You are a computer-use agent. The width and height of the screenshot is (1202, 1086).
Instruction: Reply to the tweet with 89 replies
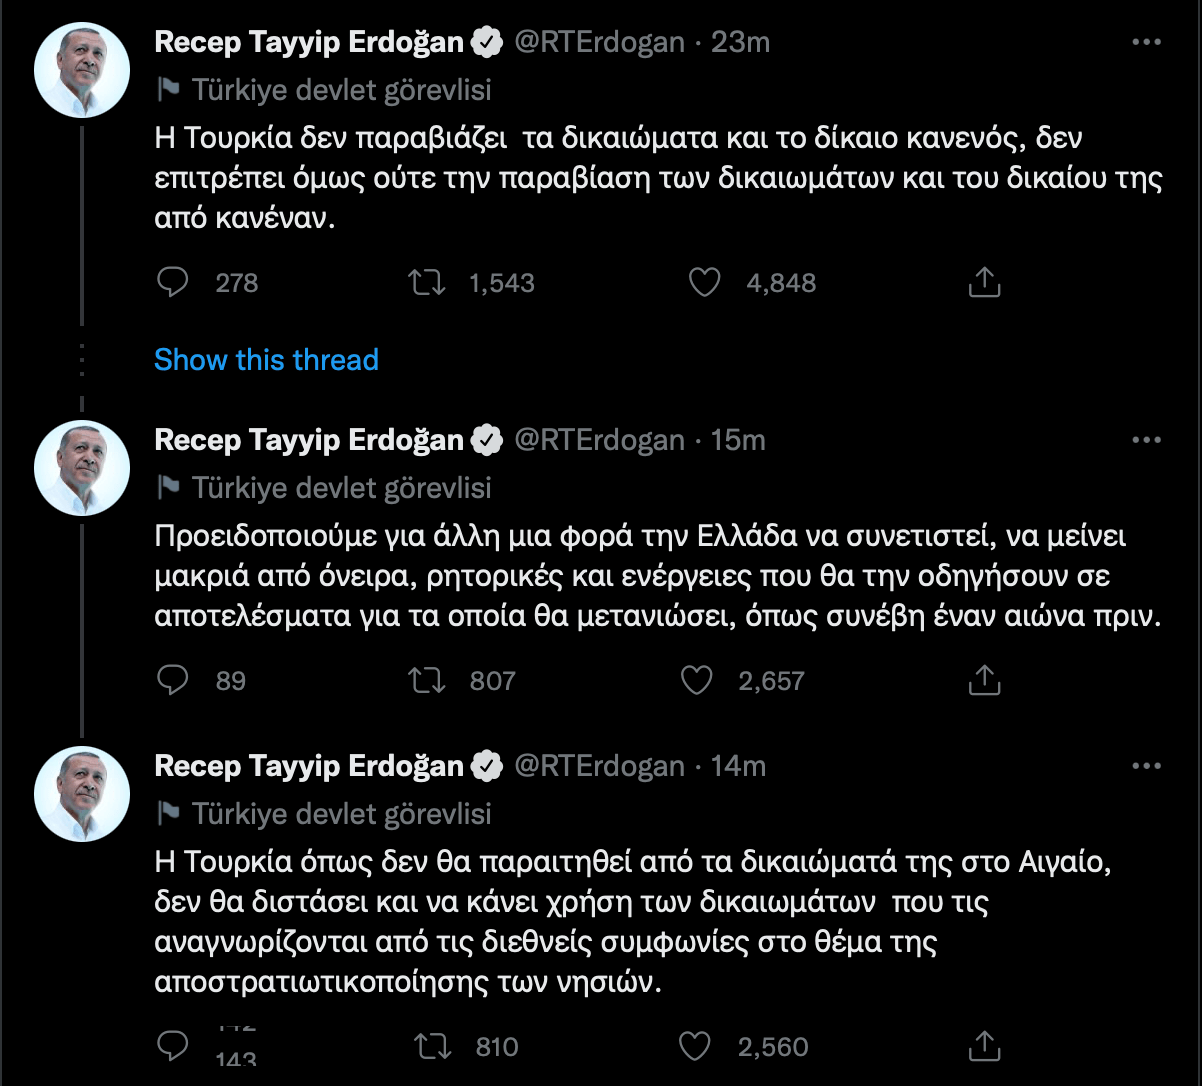[x=174, y=681]
